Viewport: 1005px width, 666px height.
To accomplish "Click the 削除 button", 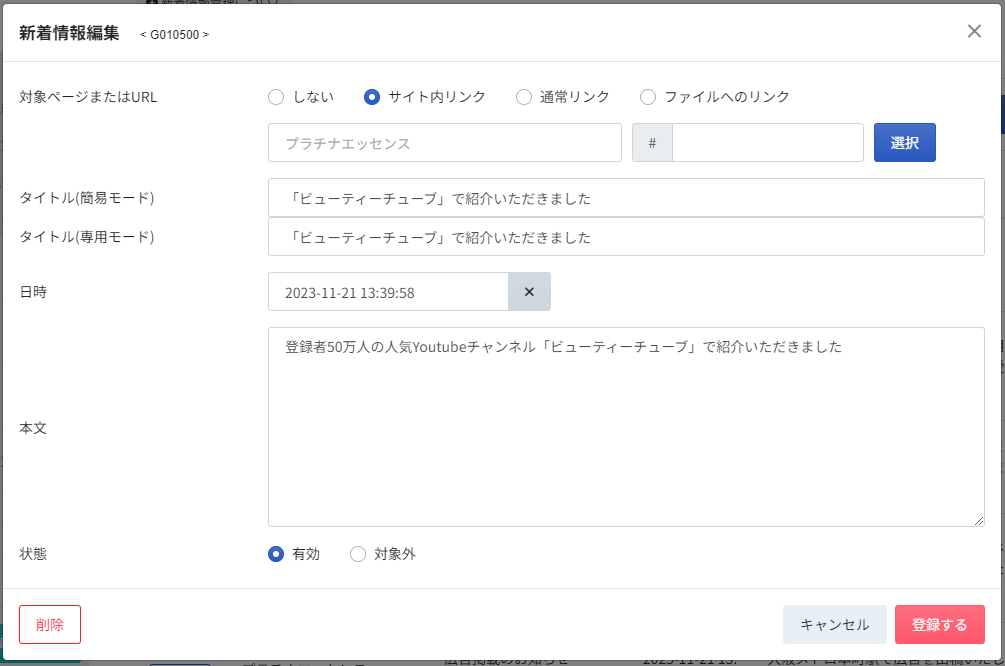I will tap(50, 624).
